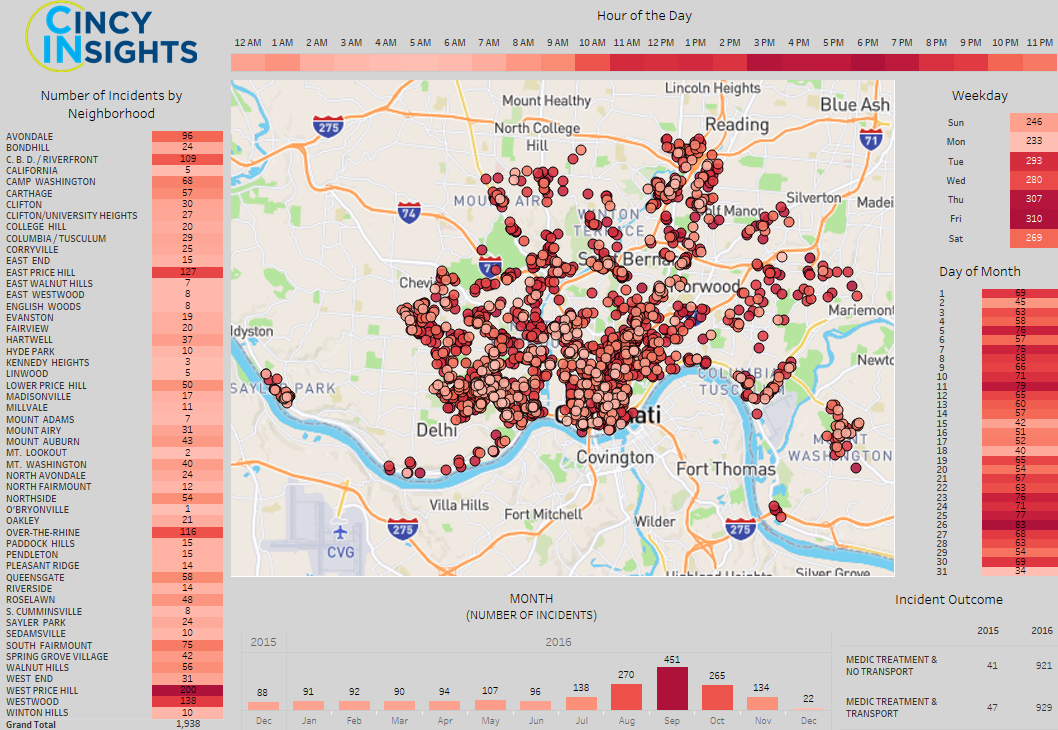Click the 12 AM hour heatmap cell

coord(248,62)
